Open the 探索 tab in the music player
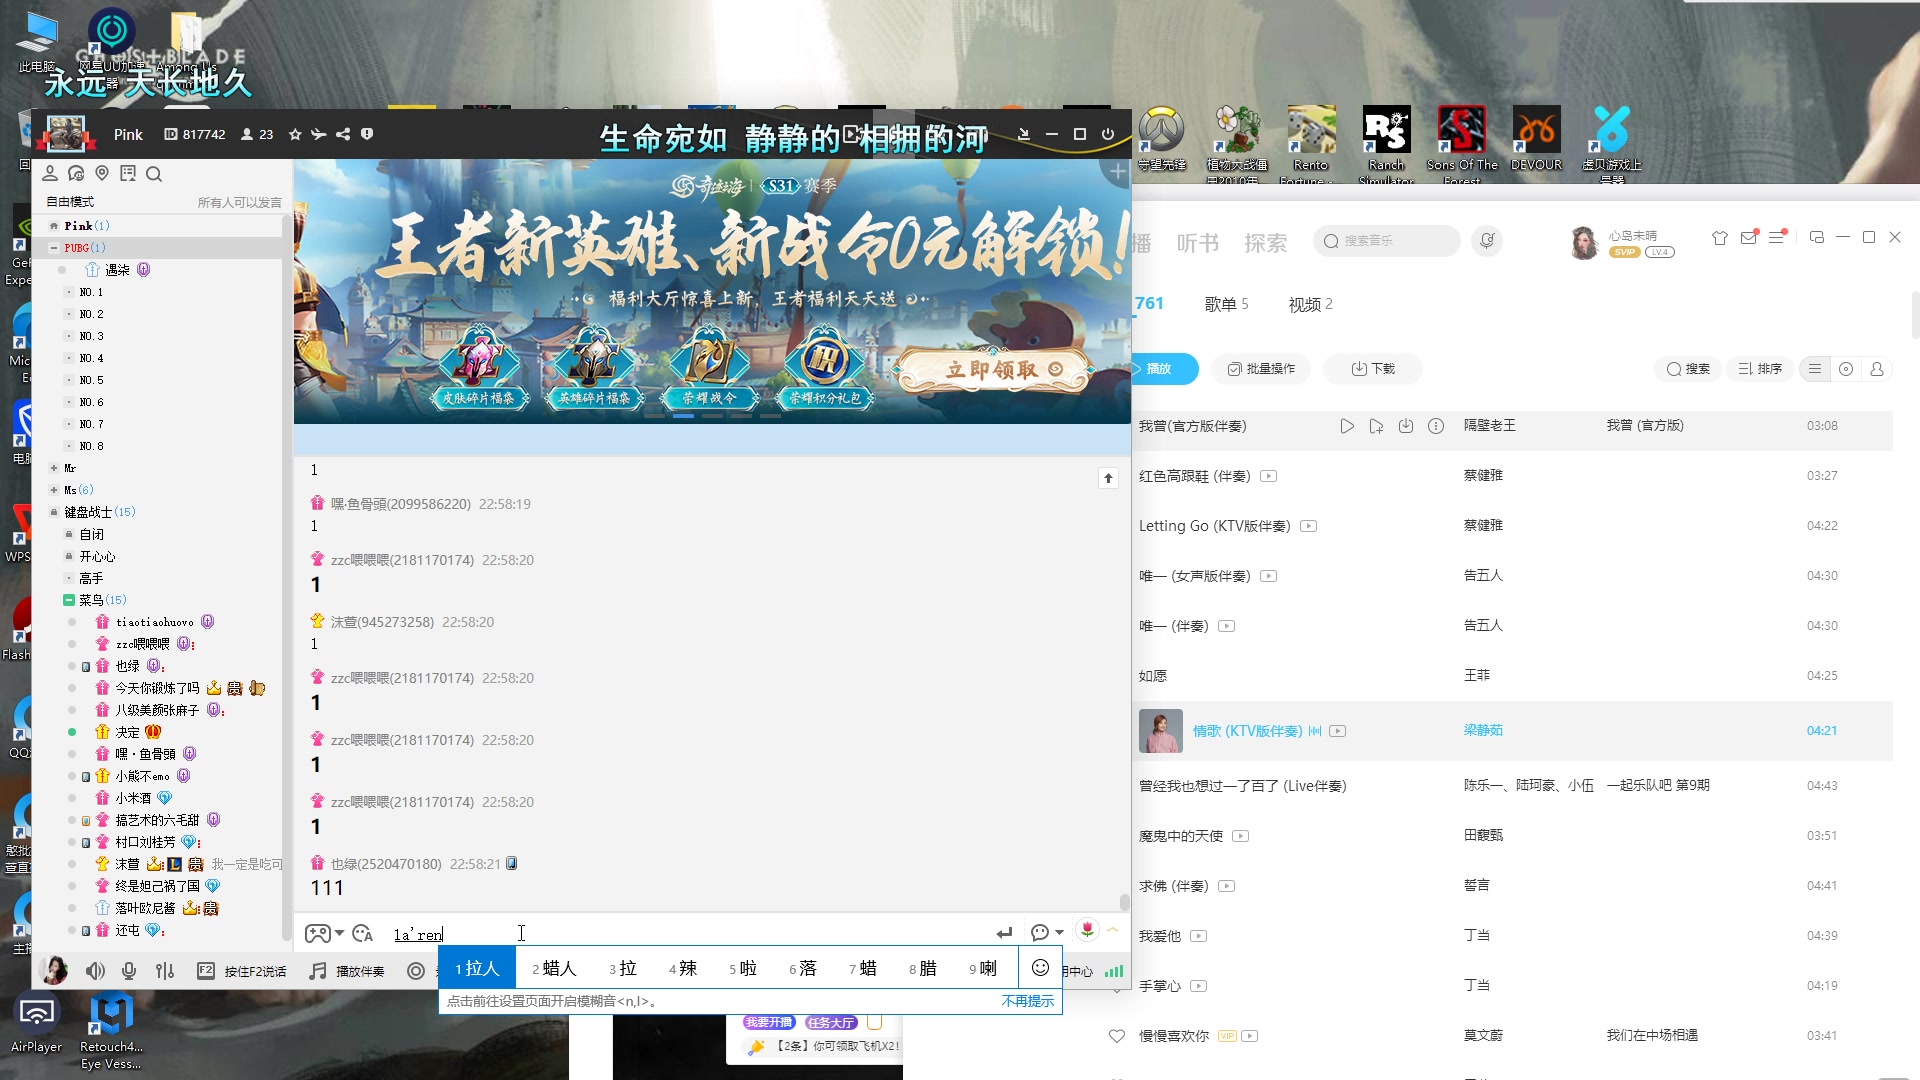 [1266, 243]
